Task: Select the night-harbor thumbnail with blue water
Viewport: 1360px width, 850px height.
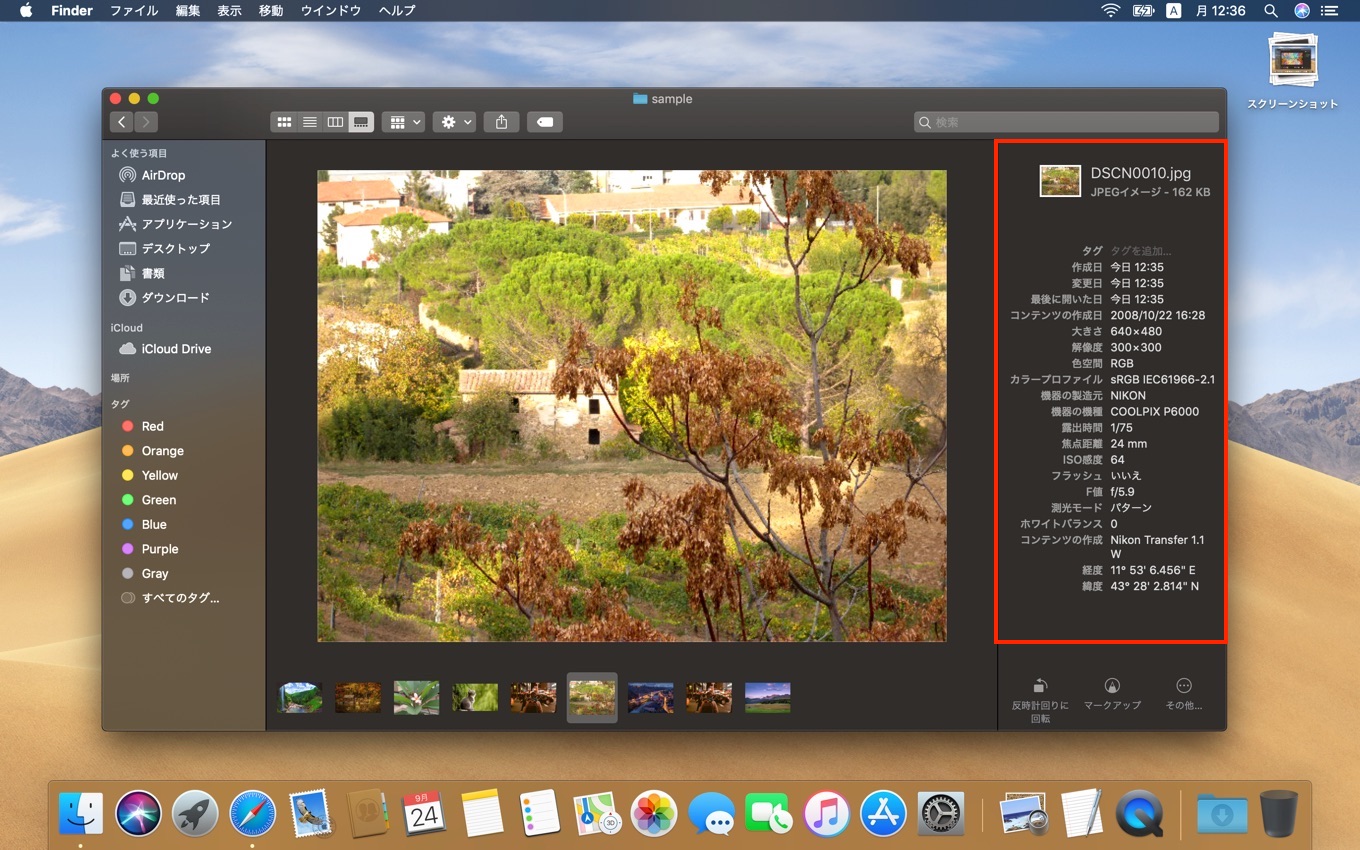Action: 650,697
